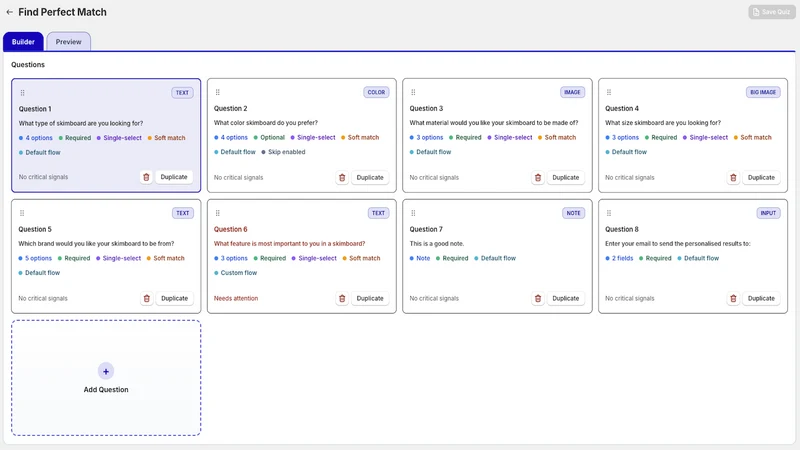Click the Questions section heading
This screenshot has height=450, width=800.
28,65
